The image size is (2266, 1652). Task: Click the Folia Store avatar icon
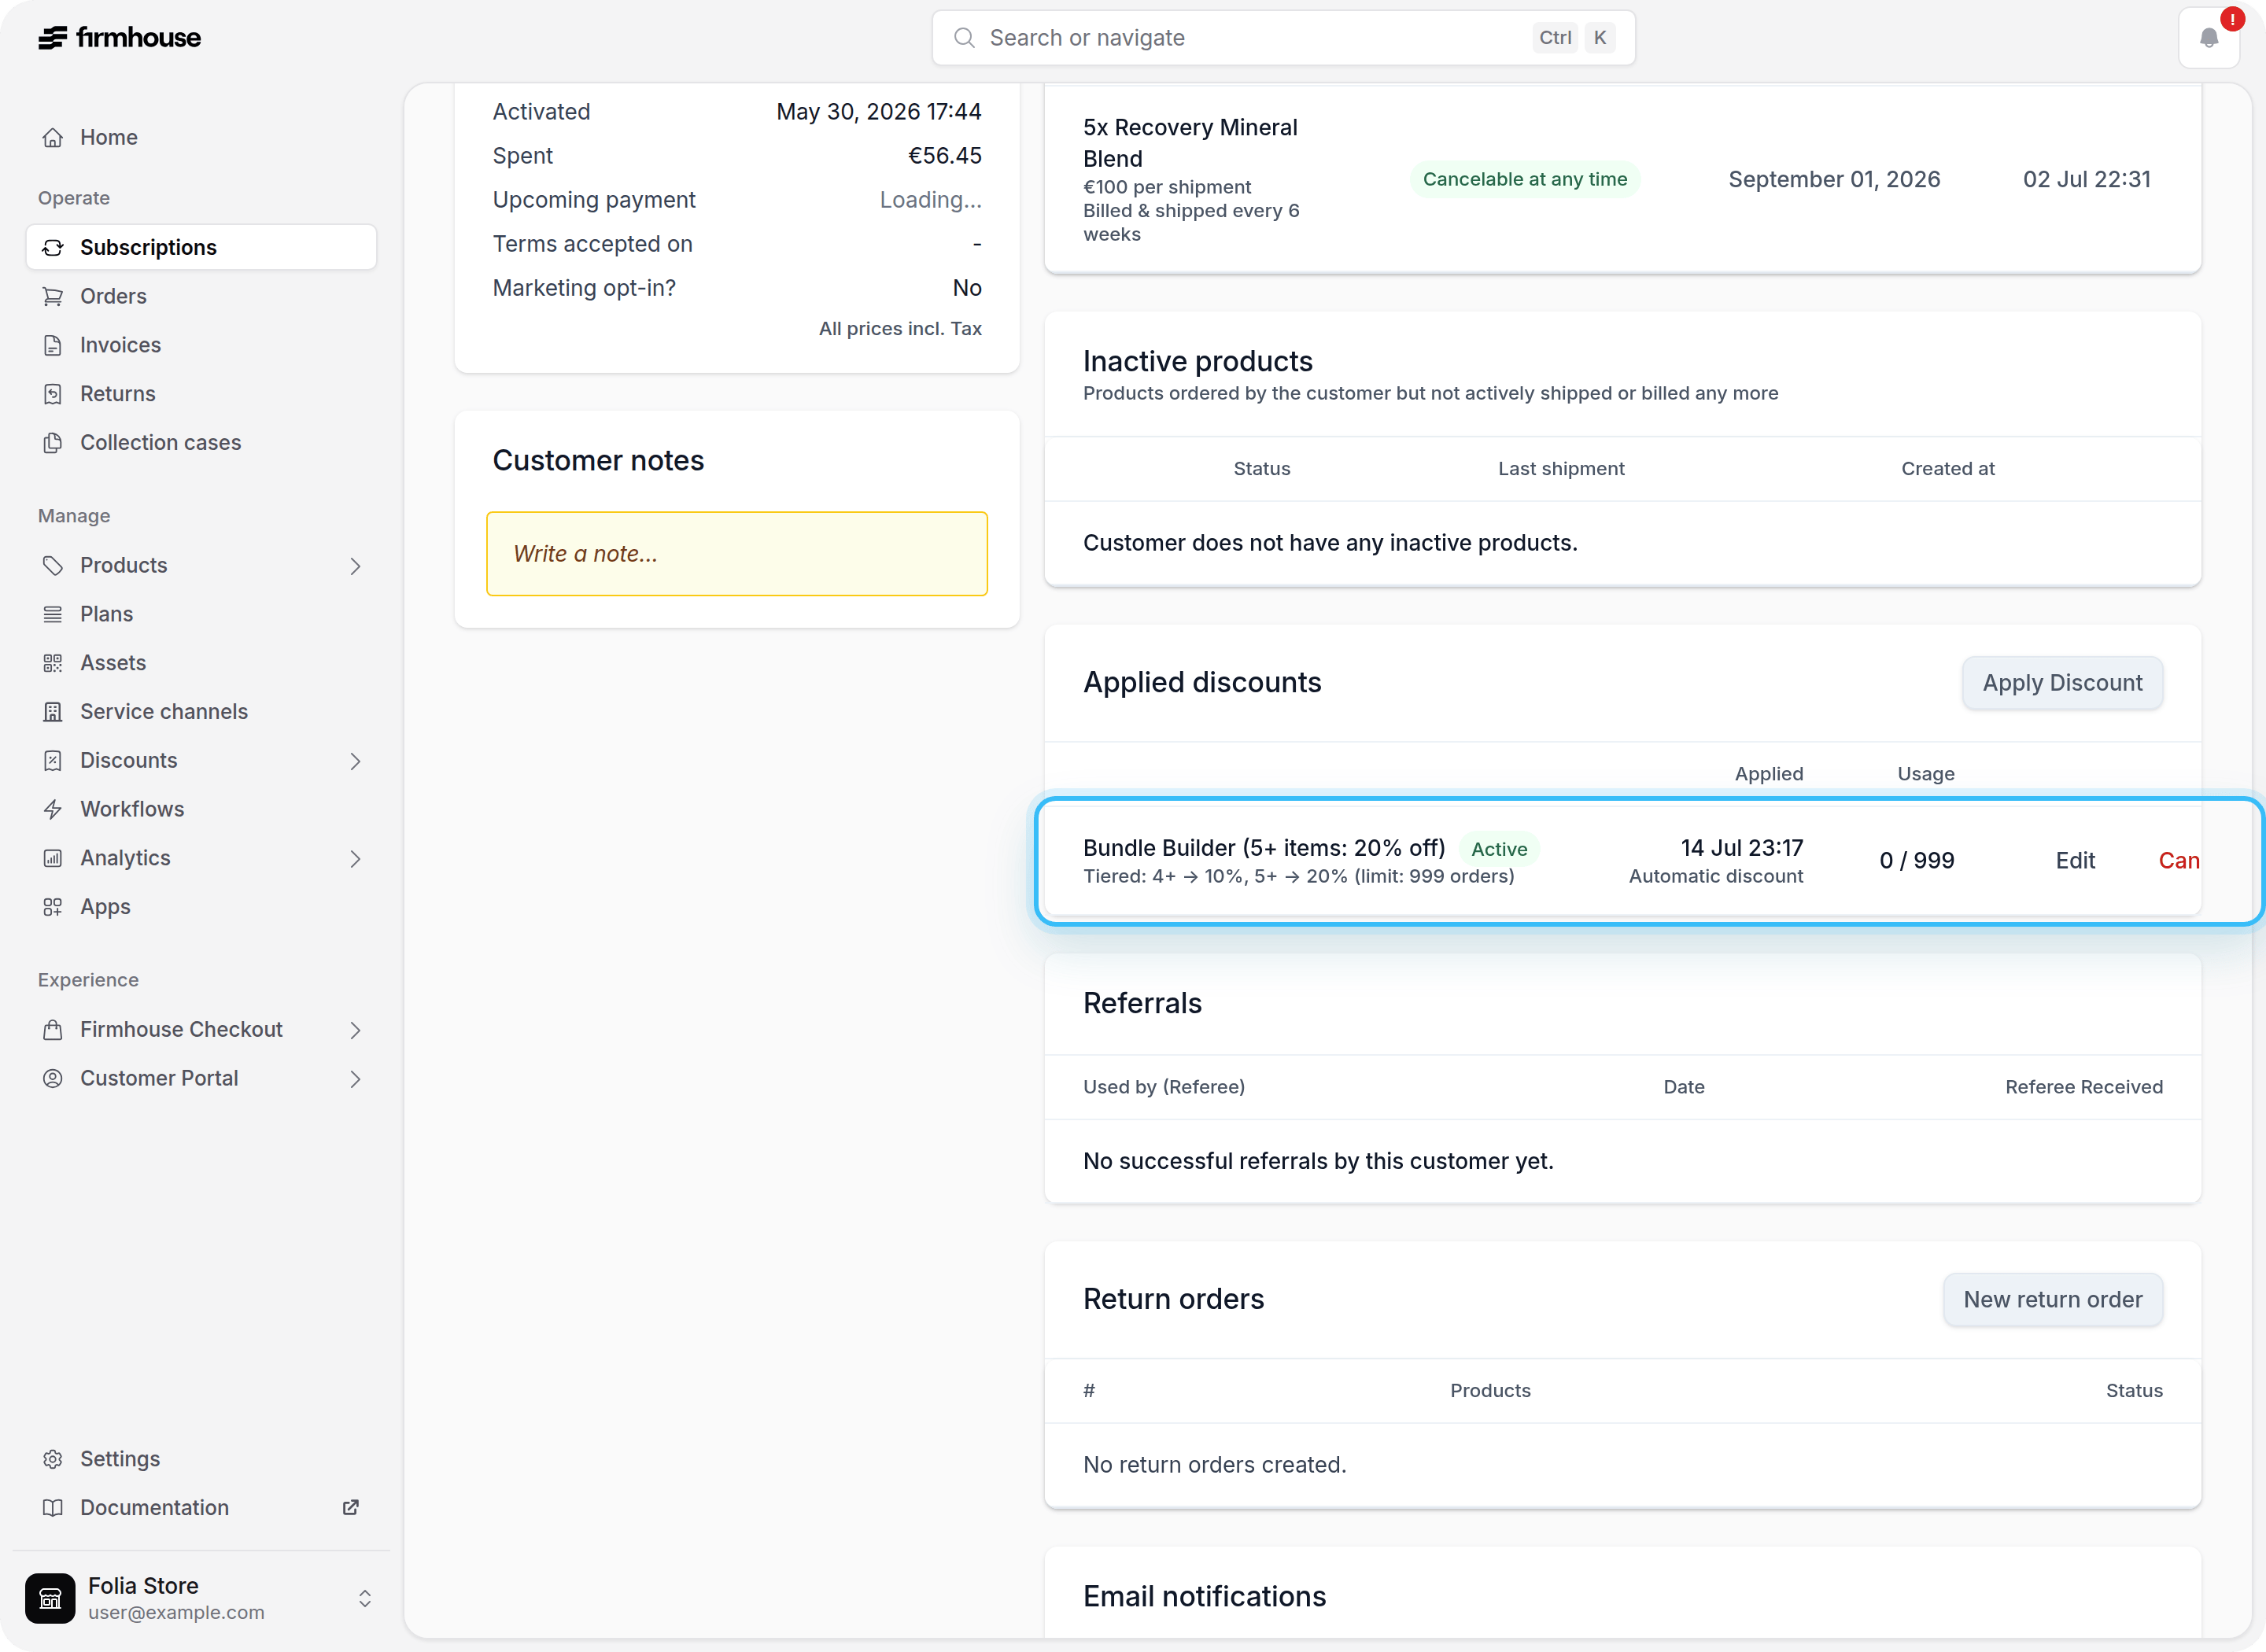point(50,1597)
